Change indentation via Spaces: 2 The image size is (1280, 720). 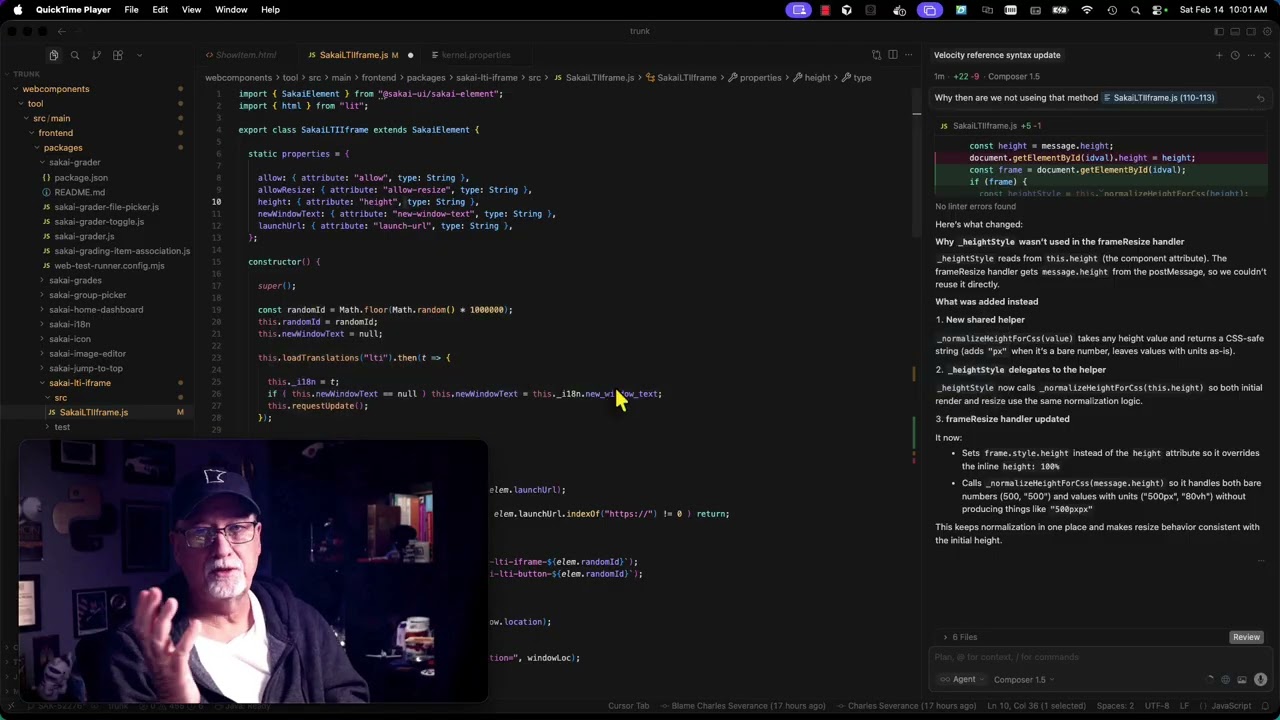point(1116,706)
